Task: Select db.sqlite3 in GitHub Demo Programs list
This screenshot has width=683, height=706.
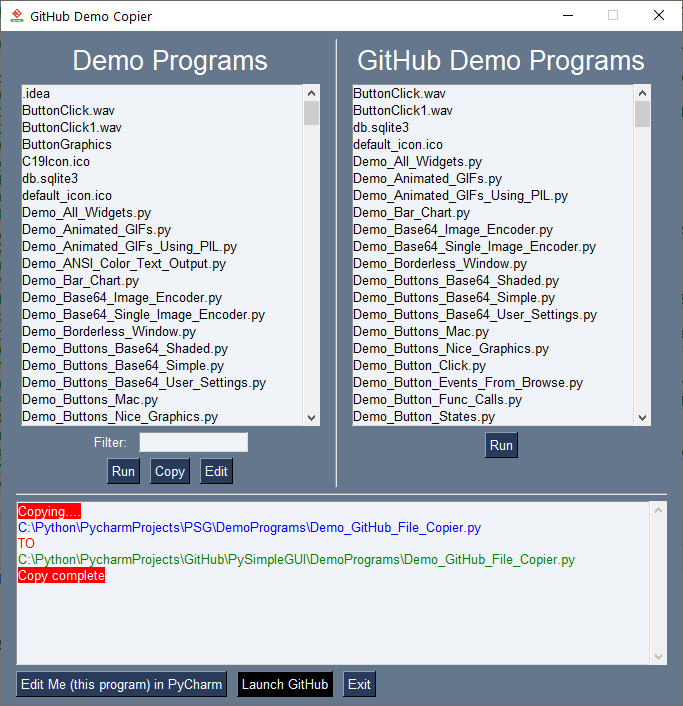Action: (493, 128)
